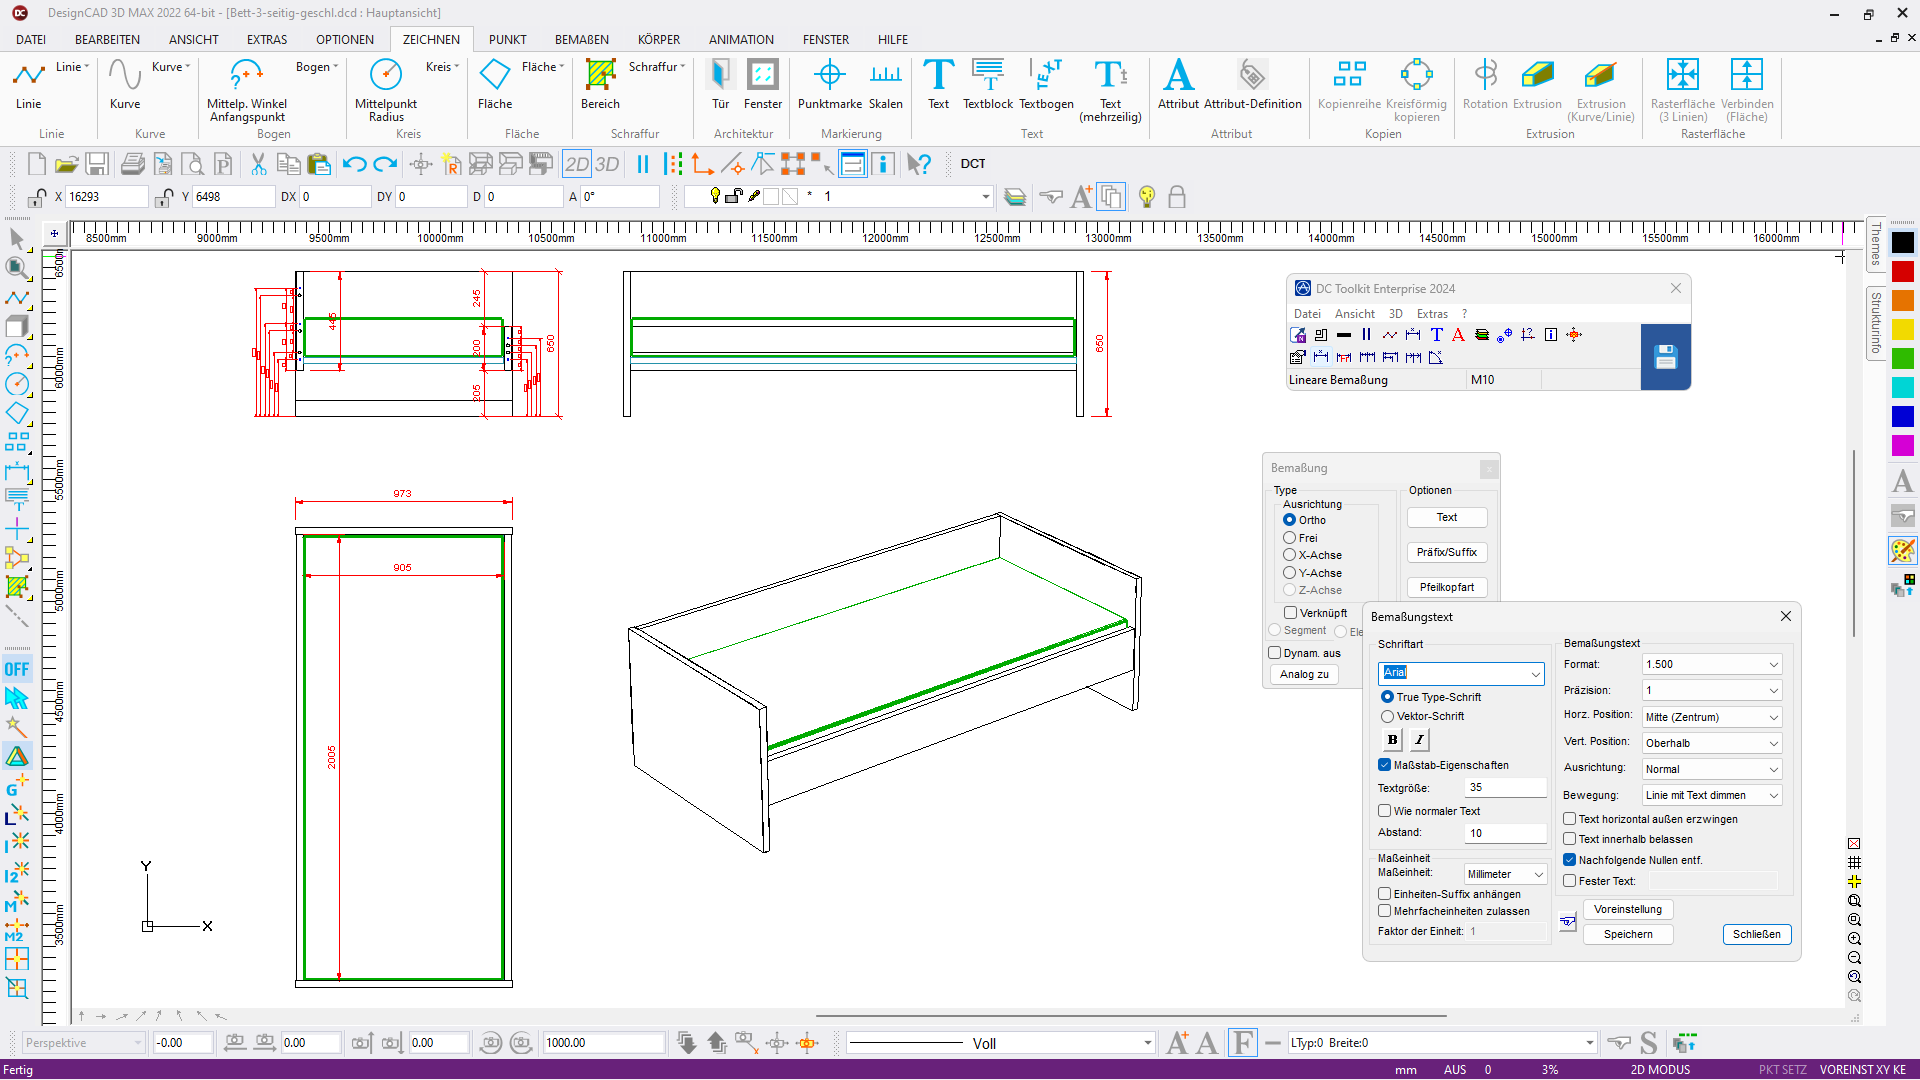Select the Linie drawing tool in ribbon
Viewport: 1920px width, 1080px height.
click(28, 84)
